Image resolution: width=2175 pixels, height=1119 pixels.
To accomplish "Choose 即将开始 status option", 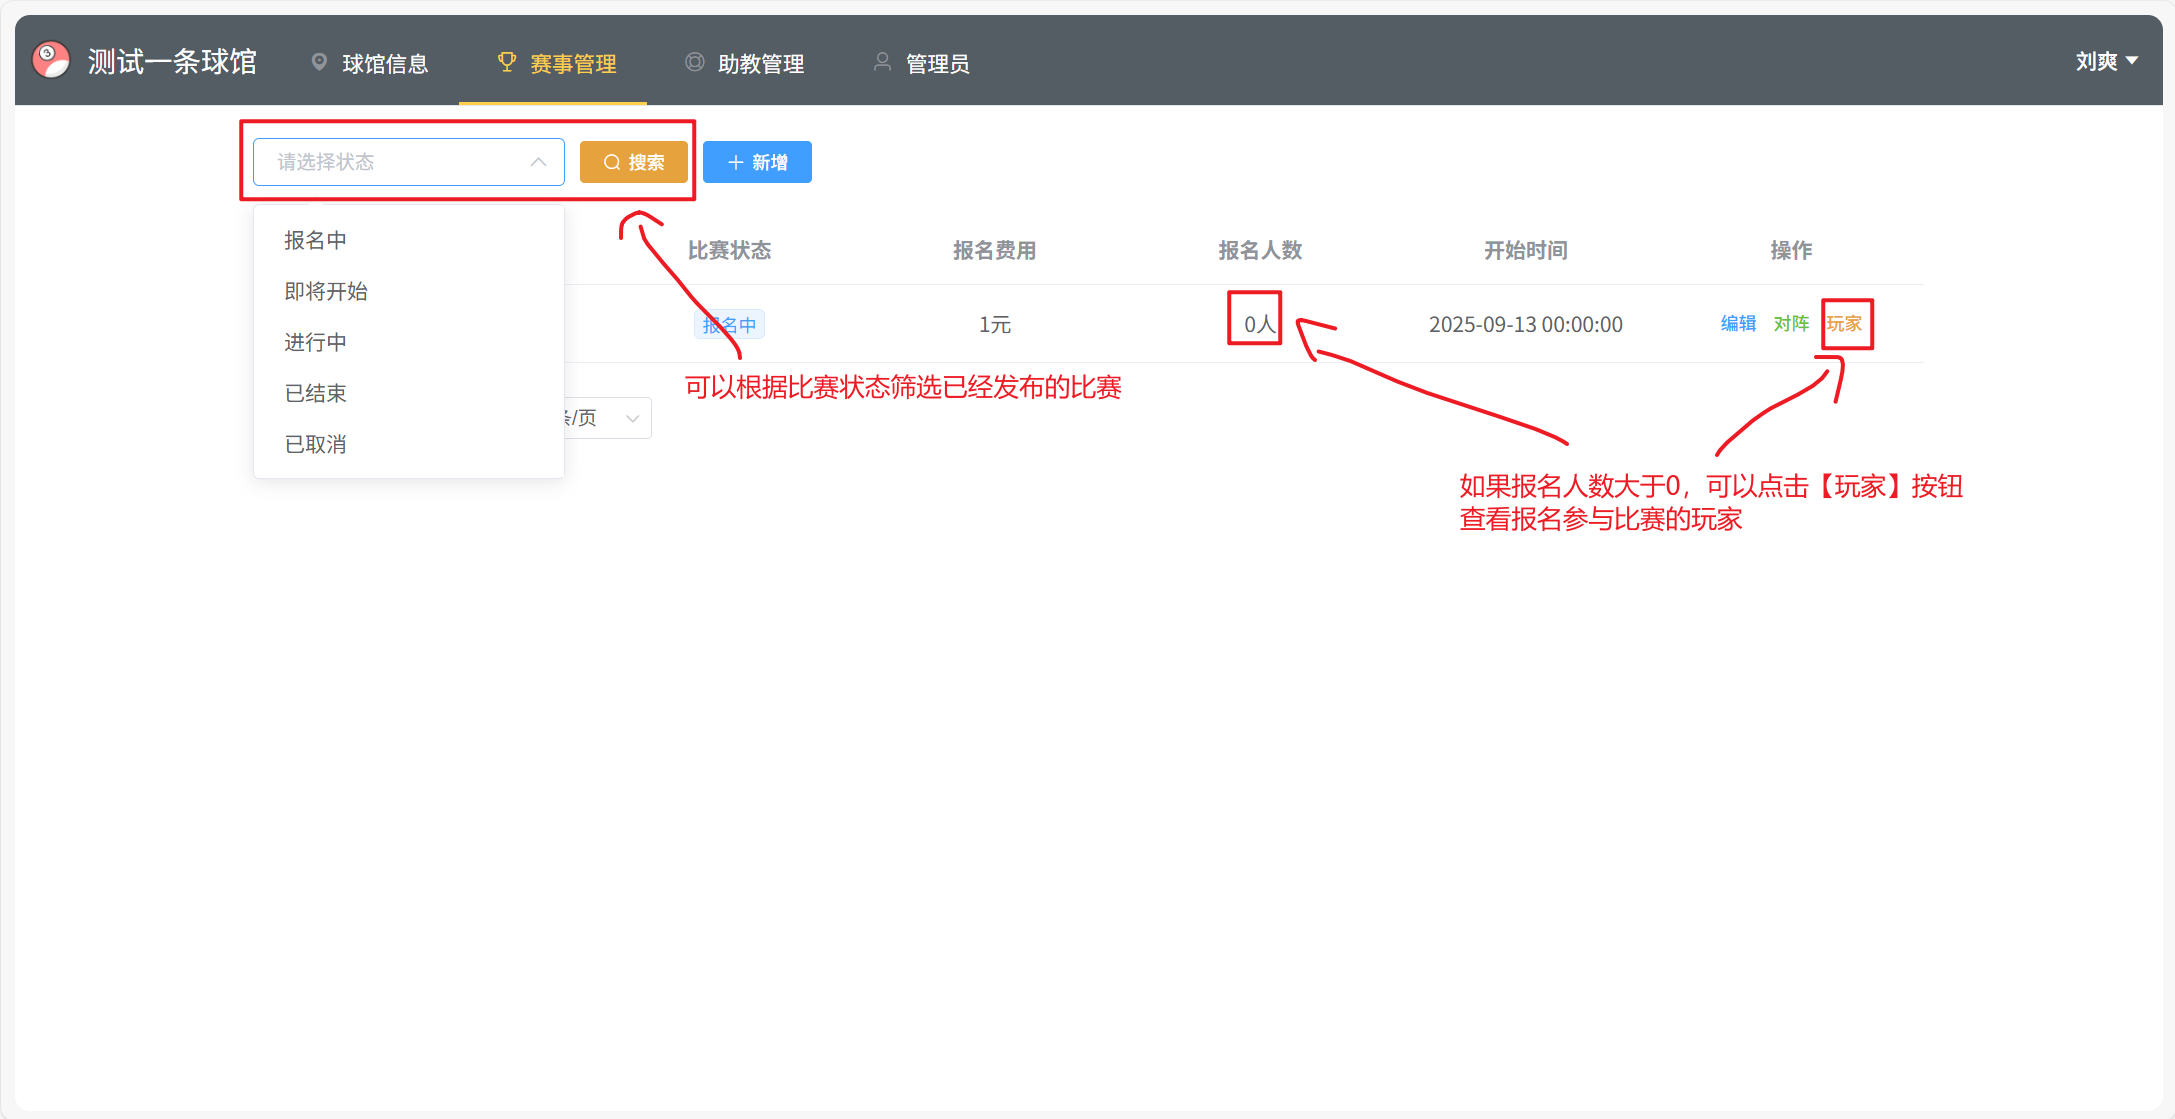I will (x=326, y=291).
